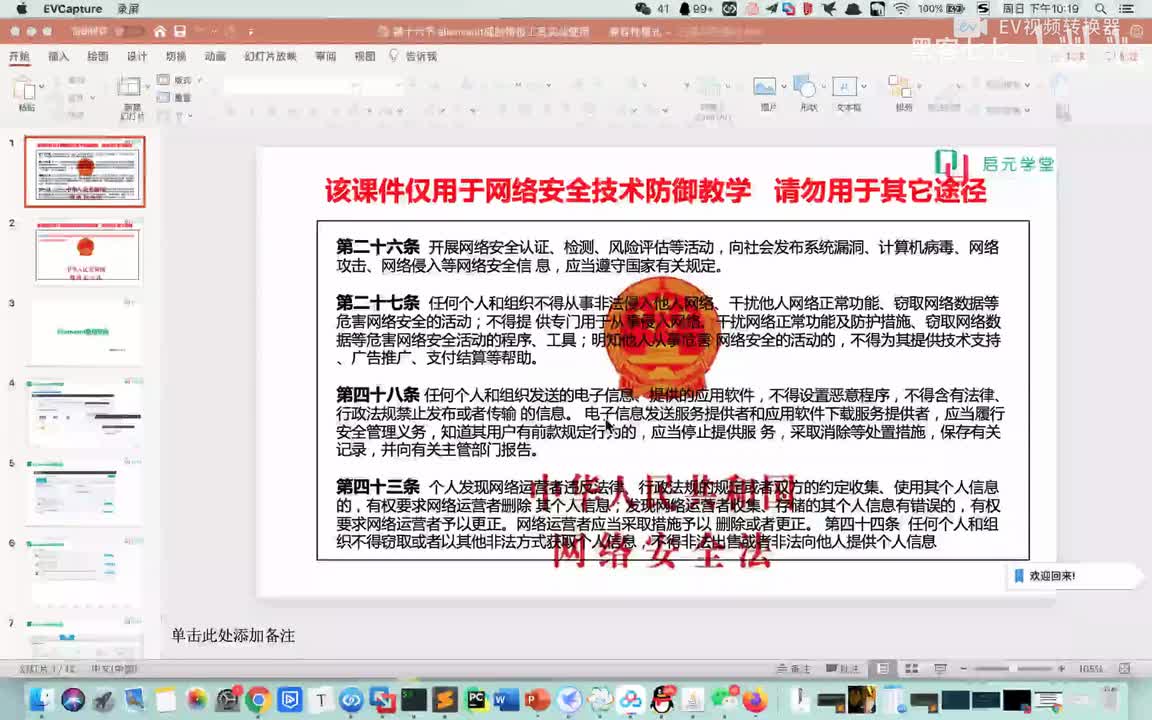The image size is (1152, 720).
Task: Click the Layout (版式) icon
Action: [x=163, y=80]
